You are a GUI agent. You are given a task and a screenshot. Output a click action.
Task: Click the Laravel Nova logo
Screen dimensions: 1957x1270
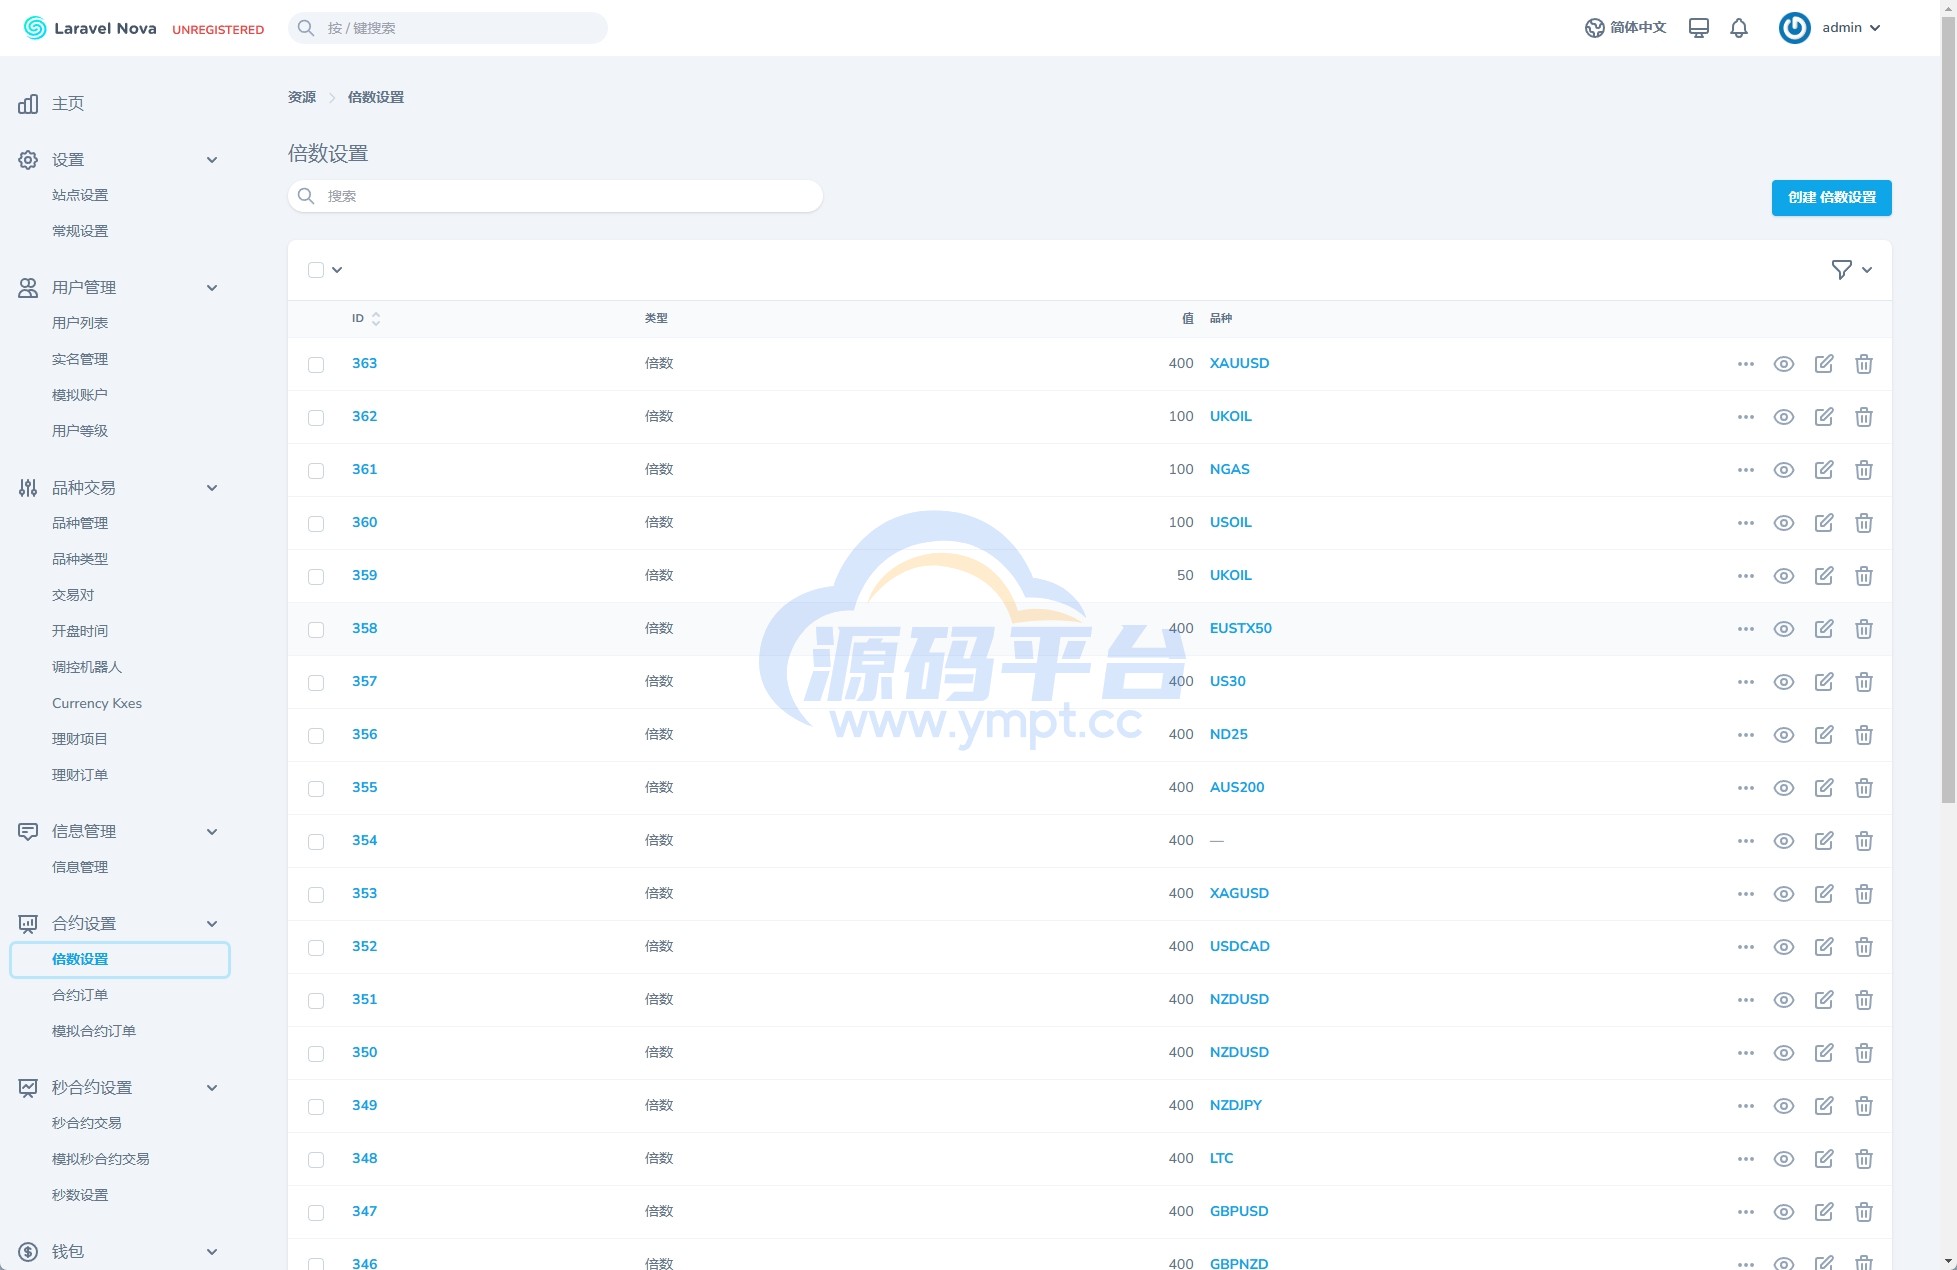pyautogui.click(x=90, y=28)
